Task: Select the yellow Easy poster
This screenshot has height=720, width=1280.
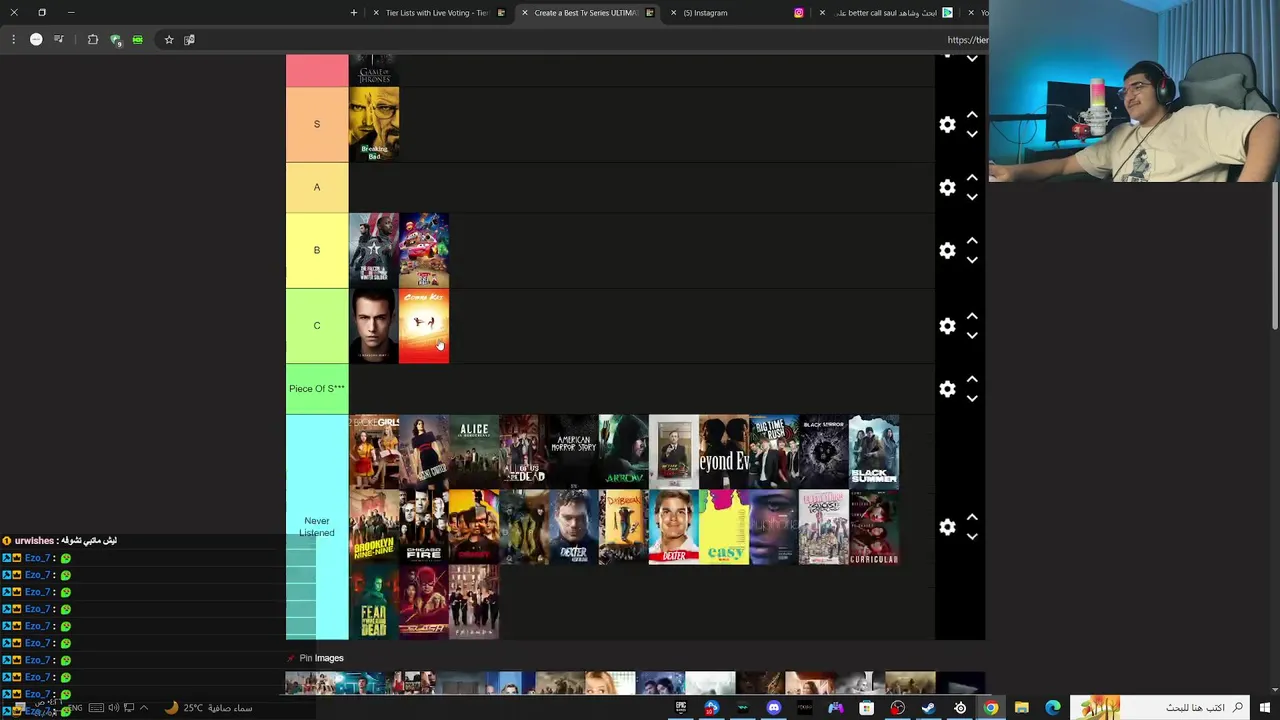Action: [x=724, y=527]
